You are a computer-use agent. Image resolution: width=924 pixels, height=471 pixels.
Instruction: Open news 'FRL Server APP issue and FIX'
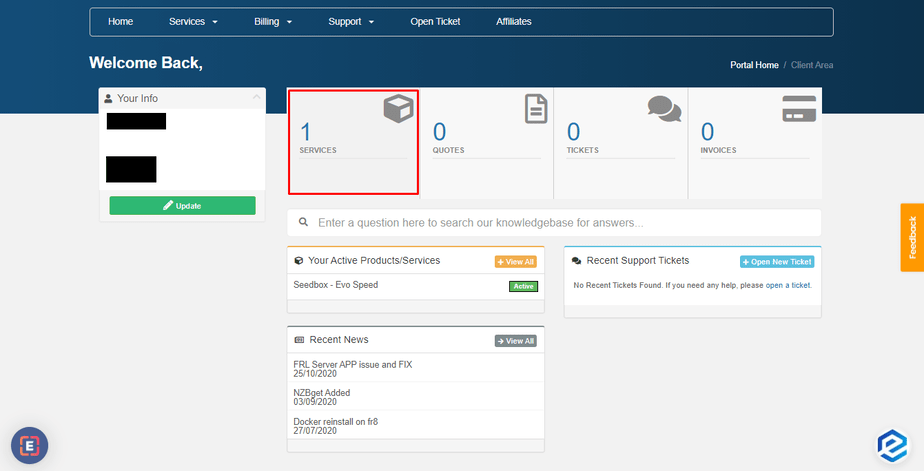click(x=353, y=365)
